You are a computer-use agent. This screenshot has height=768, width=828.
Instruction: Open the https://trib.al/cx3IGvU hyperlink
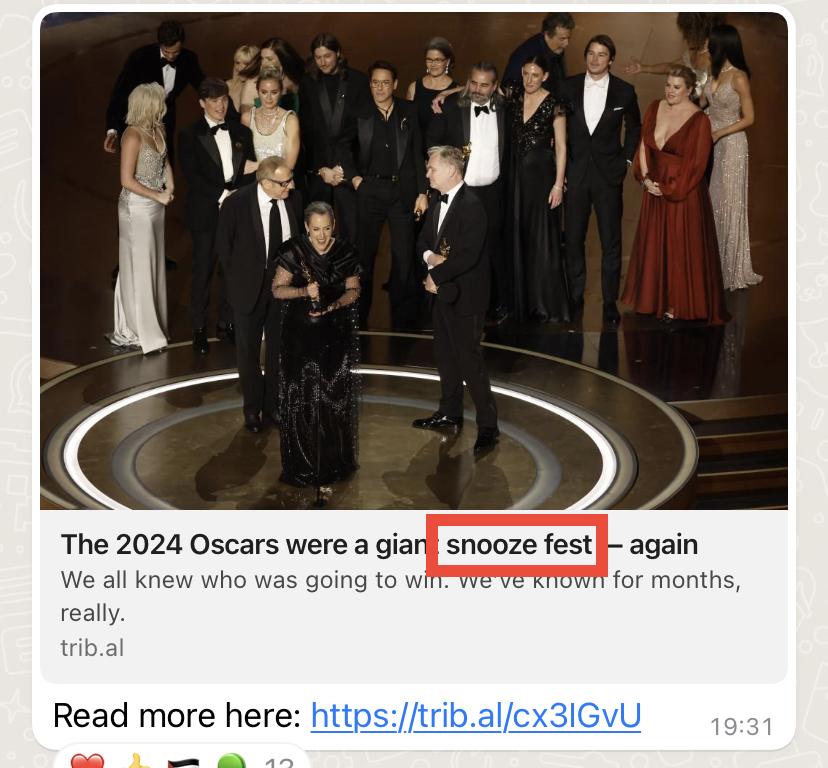[476, 716]
